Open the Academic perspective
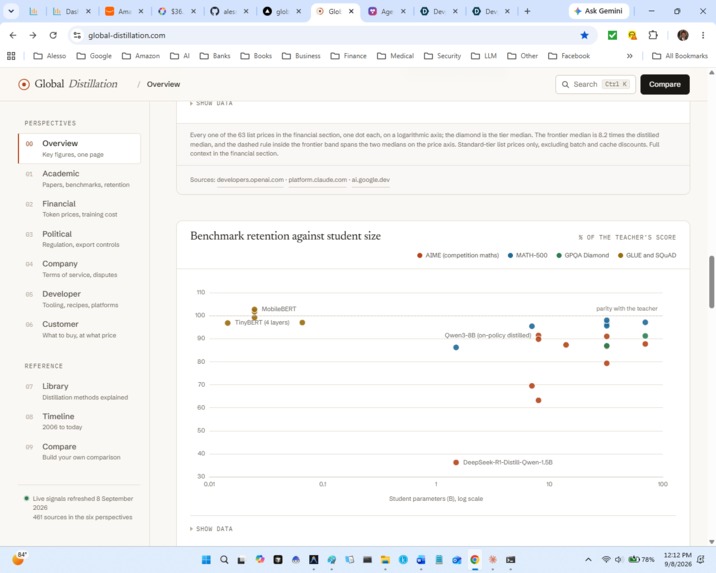Viewport: 716px width, 573px height. 79,179
